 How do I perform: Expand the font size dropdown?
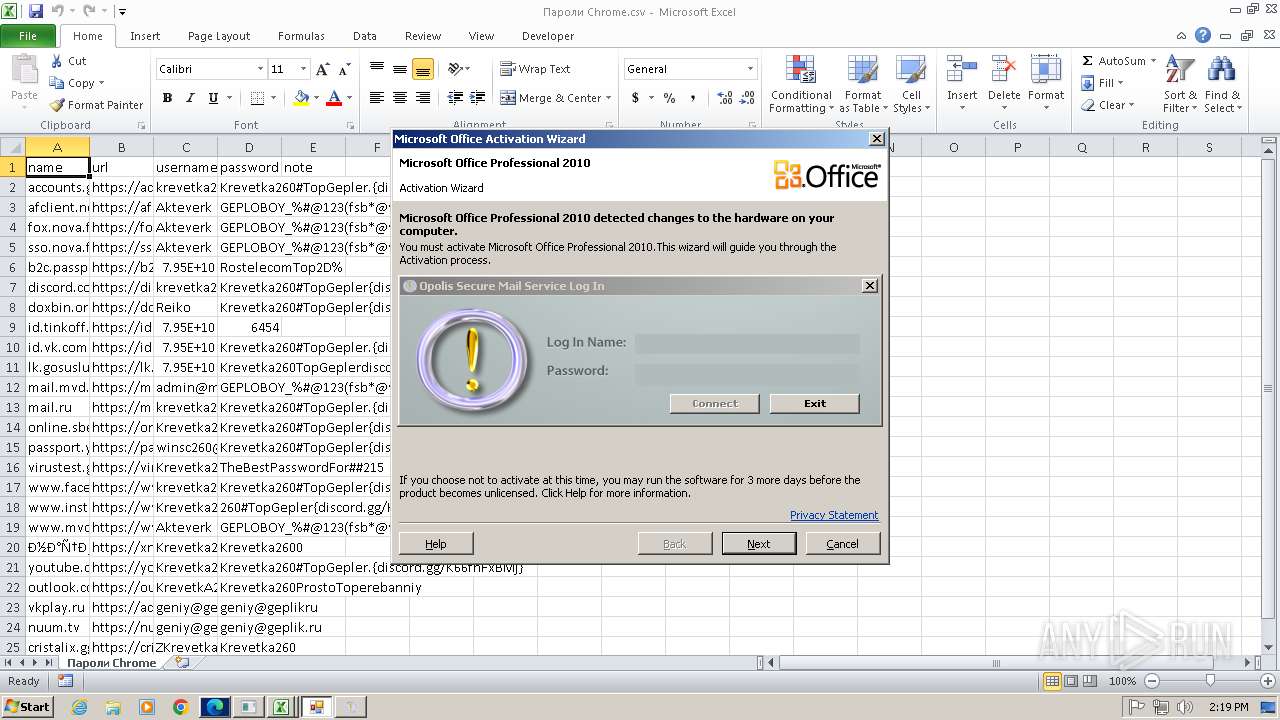(302, 69)
